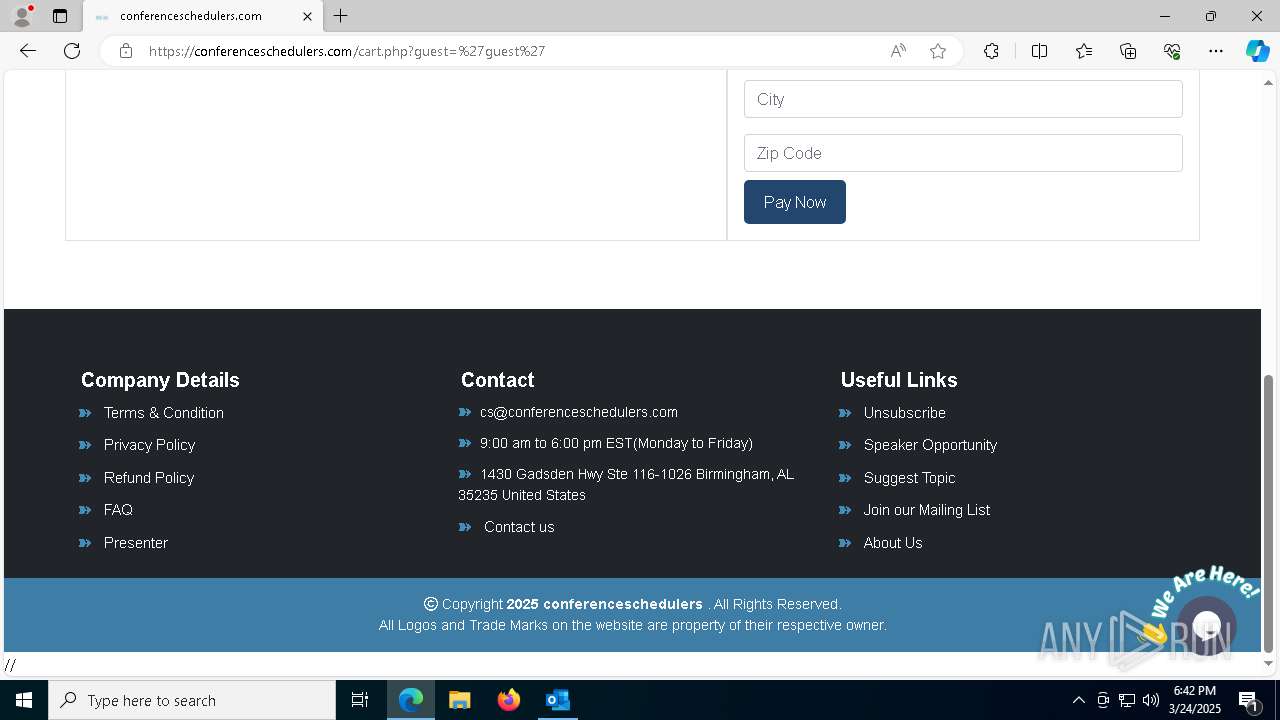Open the Unsubscribe link

905,413
